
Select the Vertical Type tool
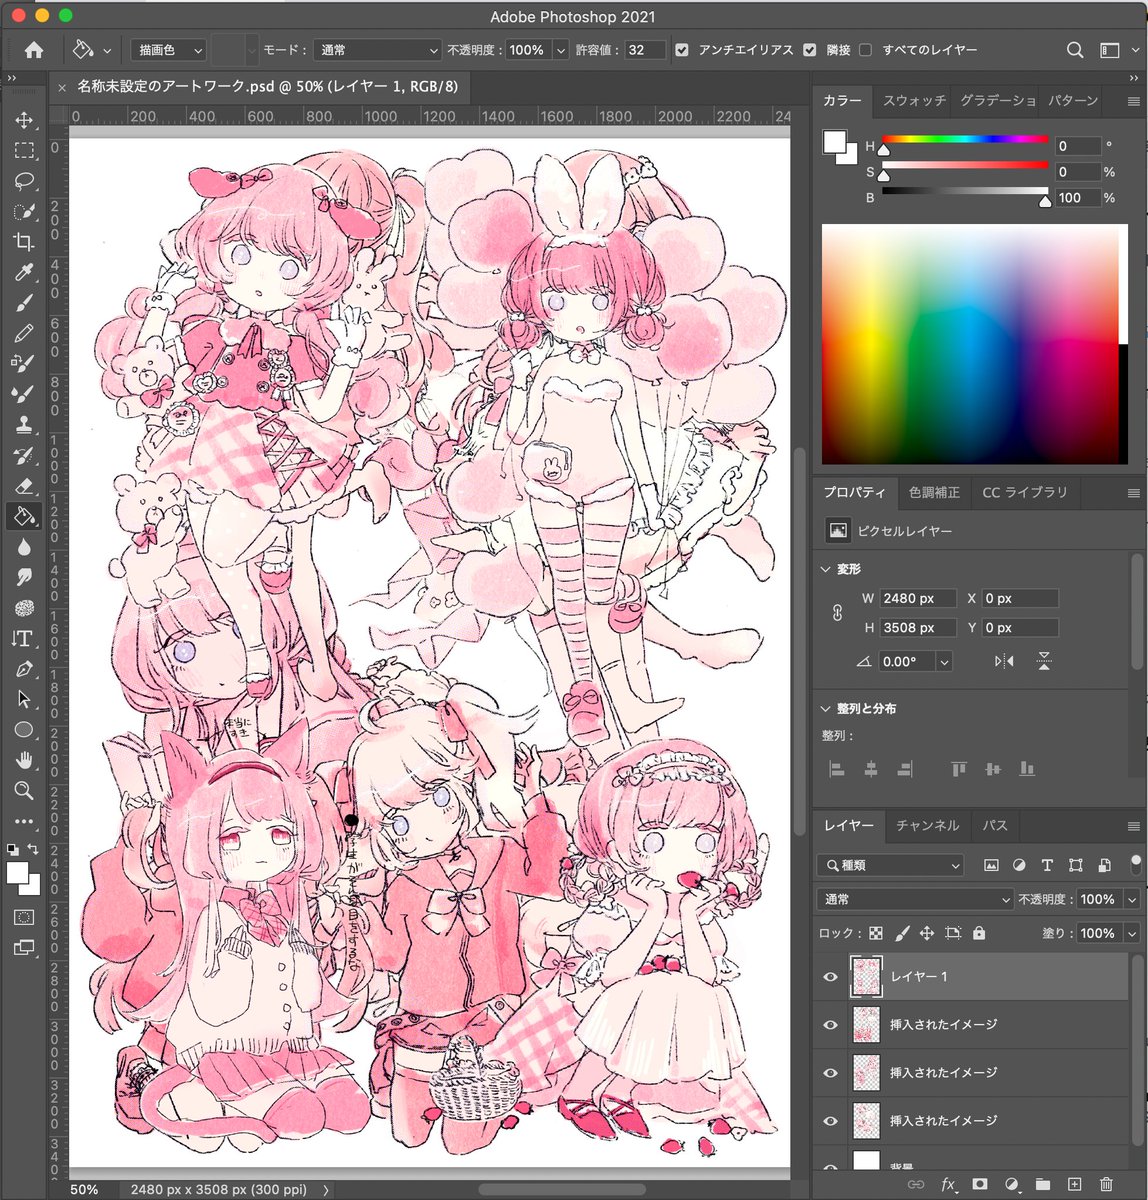pyautogui.click(x=24, y=638)
